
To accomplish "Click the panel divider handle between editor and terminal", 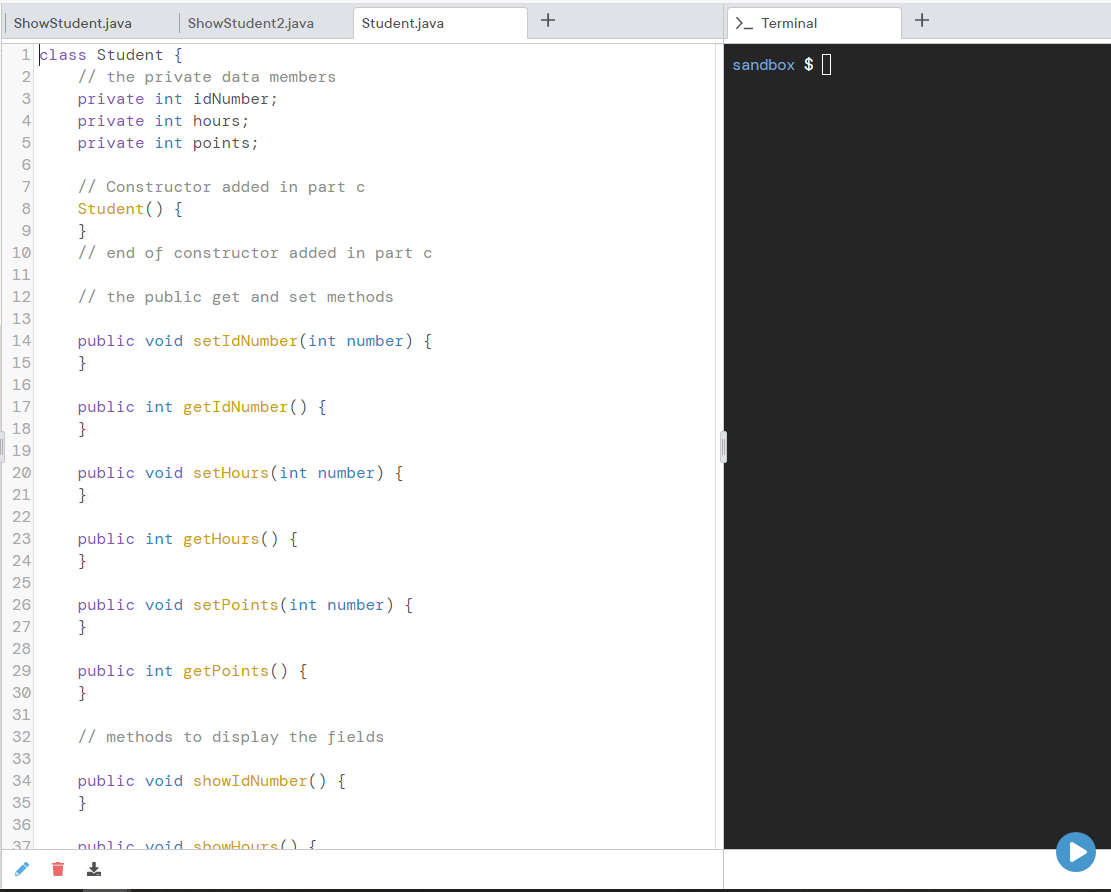I will 723,447.
